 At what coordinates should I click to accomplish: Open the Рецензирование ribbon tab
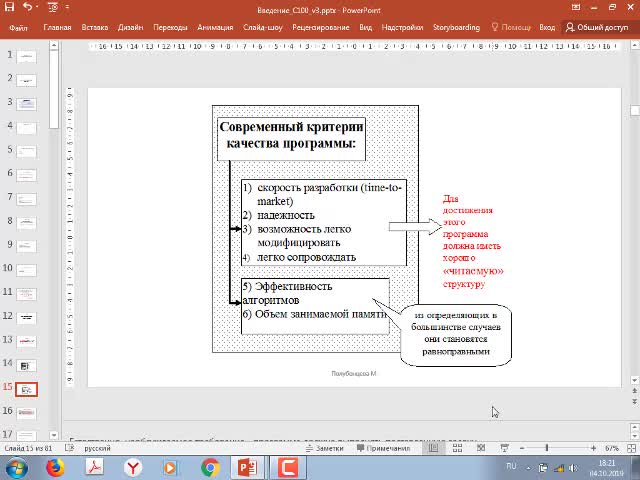(321, 27)
